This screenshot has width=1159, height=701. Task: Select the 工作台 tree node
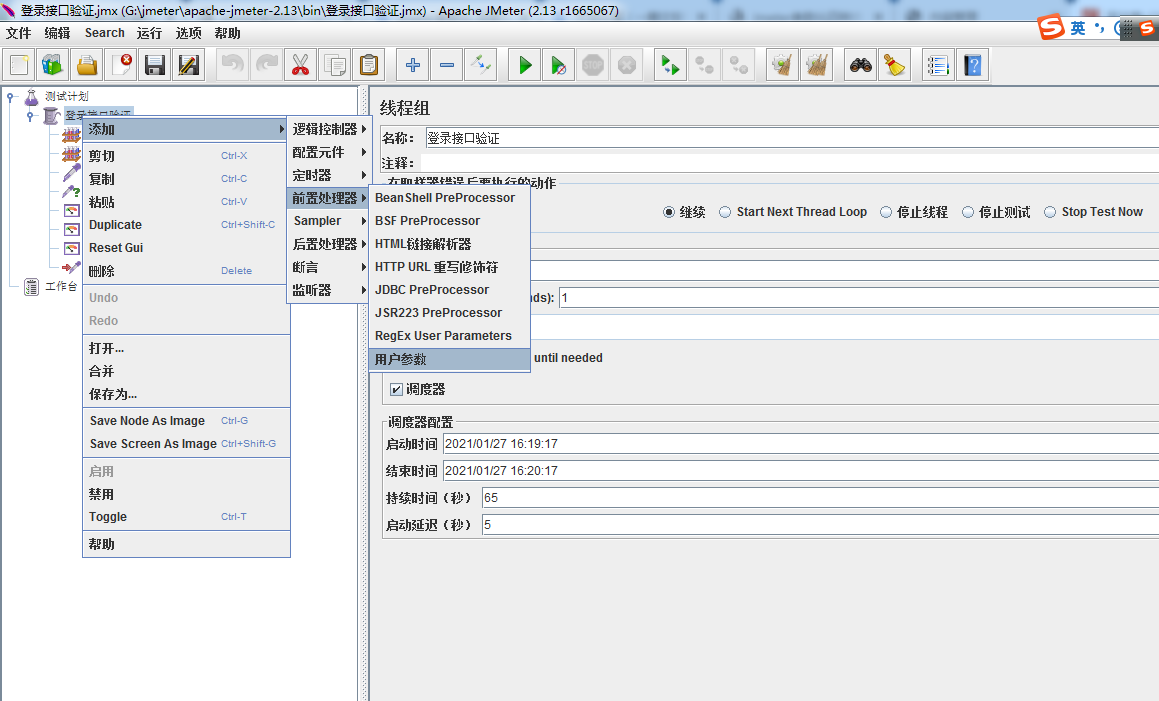point(60,287)
